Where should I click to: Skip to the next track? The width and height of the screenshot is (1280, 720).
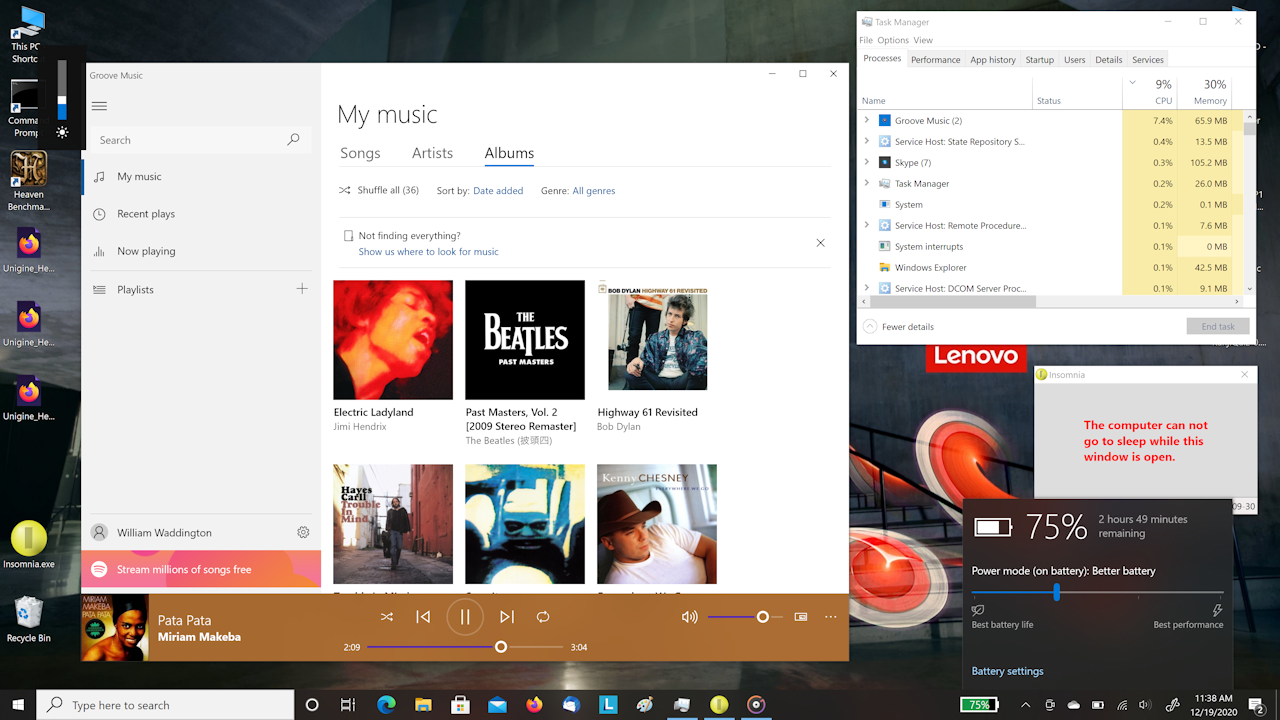click(507, 617)
